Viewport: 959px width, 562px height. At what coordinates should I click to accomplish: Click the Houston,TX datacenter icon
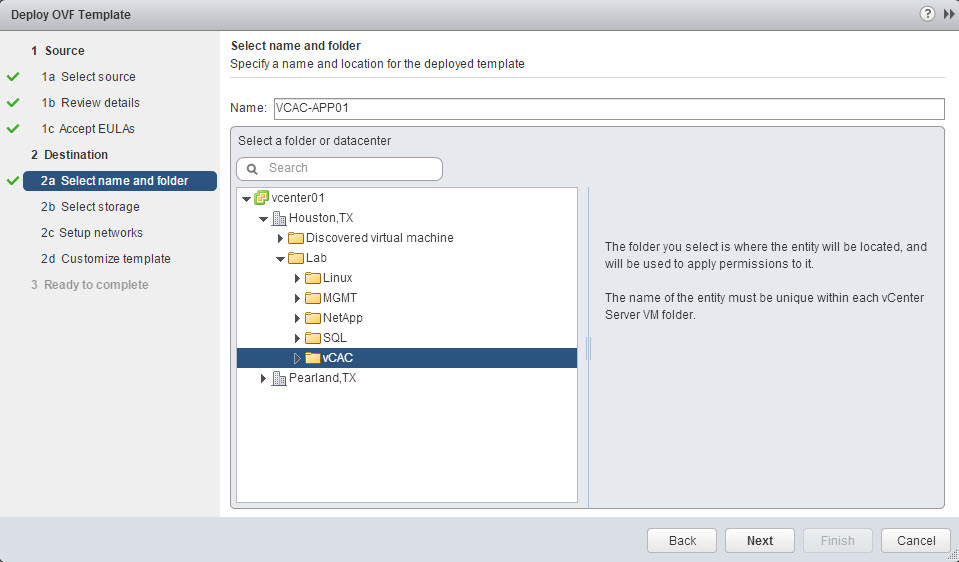click(x=279, y=218)
